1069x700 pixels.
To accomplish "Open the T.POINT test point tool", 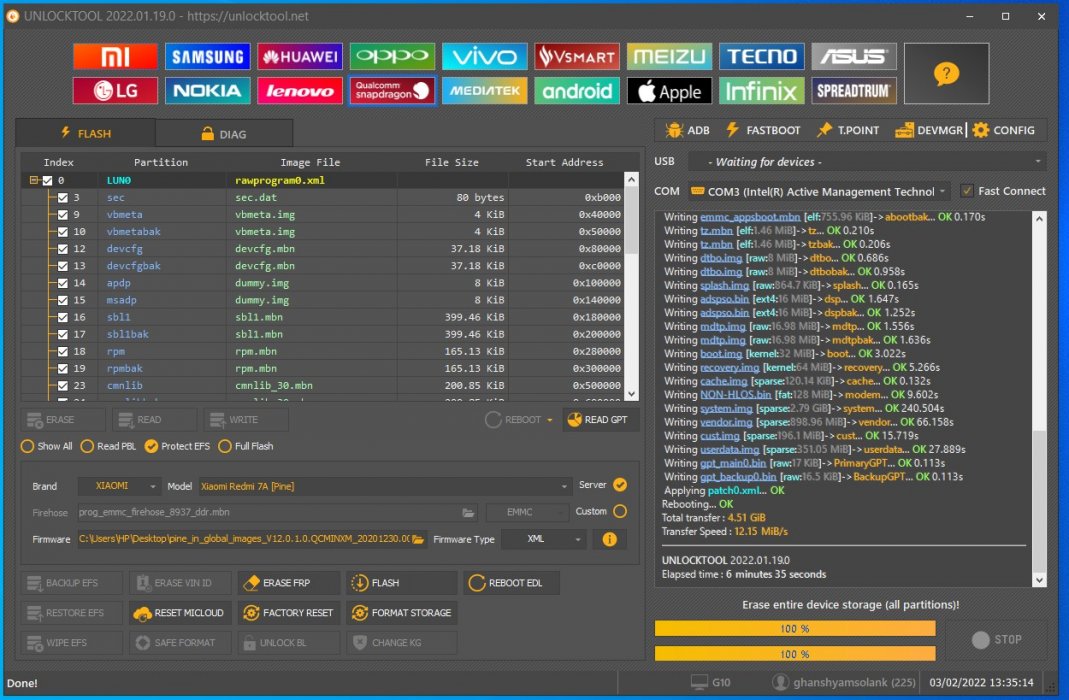I will click(848, 130).
